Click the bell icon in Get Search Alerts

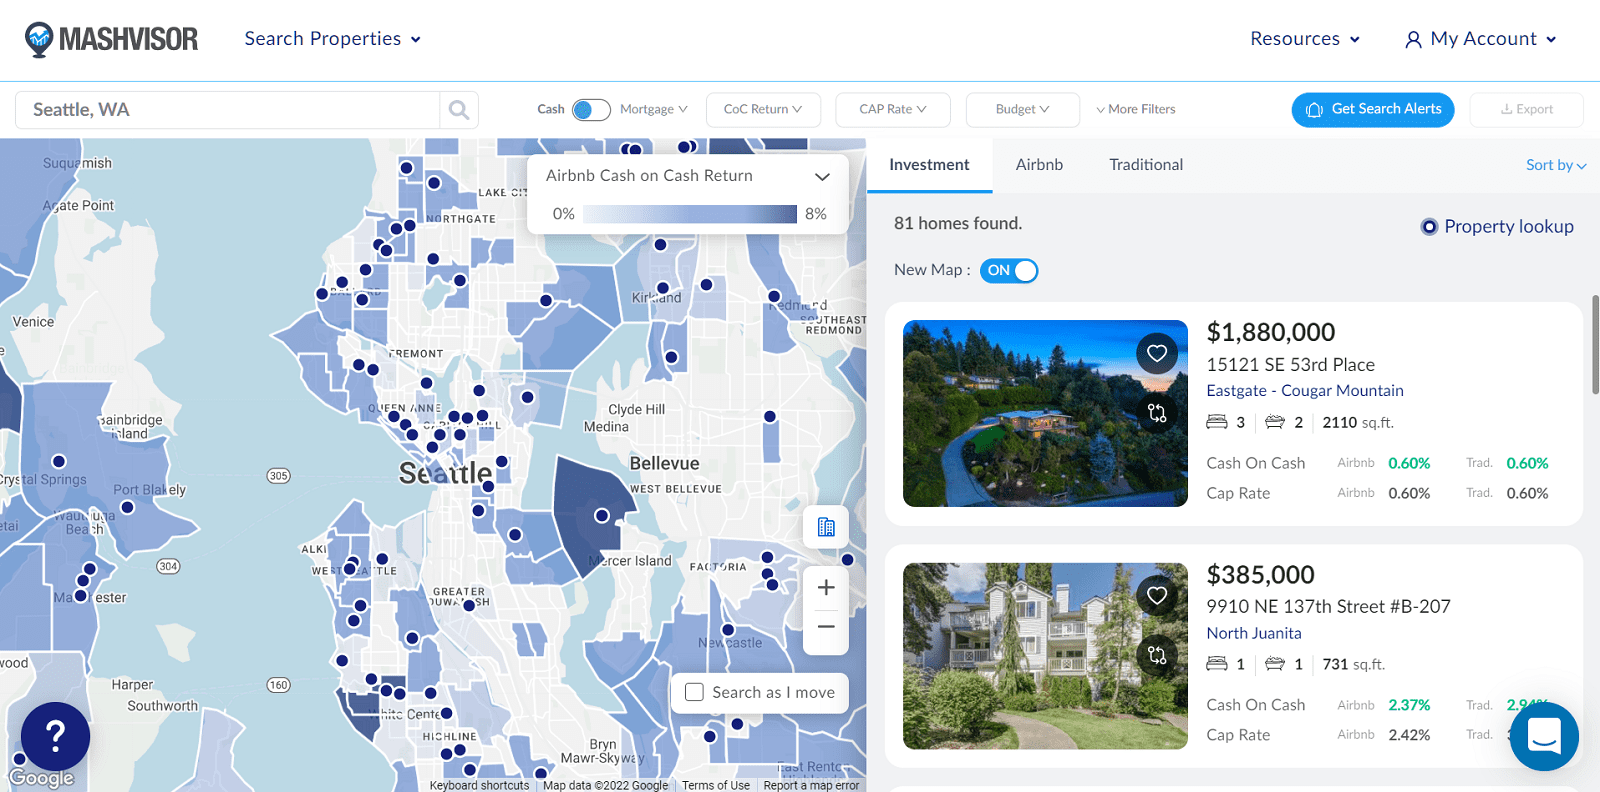[1314, 110]
